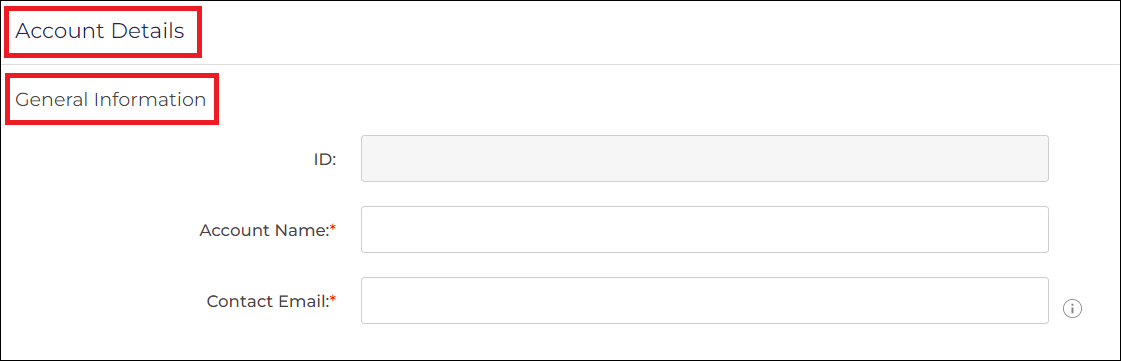The width and height of the screenshot is (1121, 361).
Task: Click the "Account Name:" label text
Action: (x=264, y=230)
